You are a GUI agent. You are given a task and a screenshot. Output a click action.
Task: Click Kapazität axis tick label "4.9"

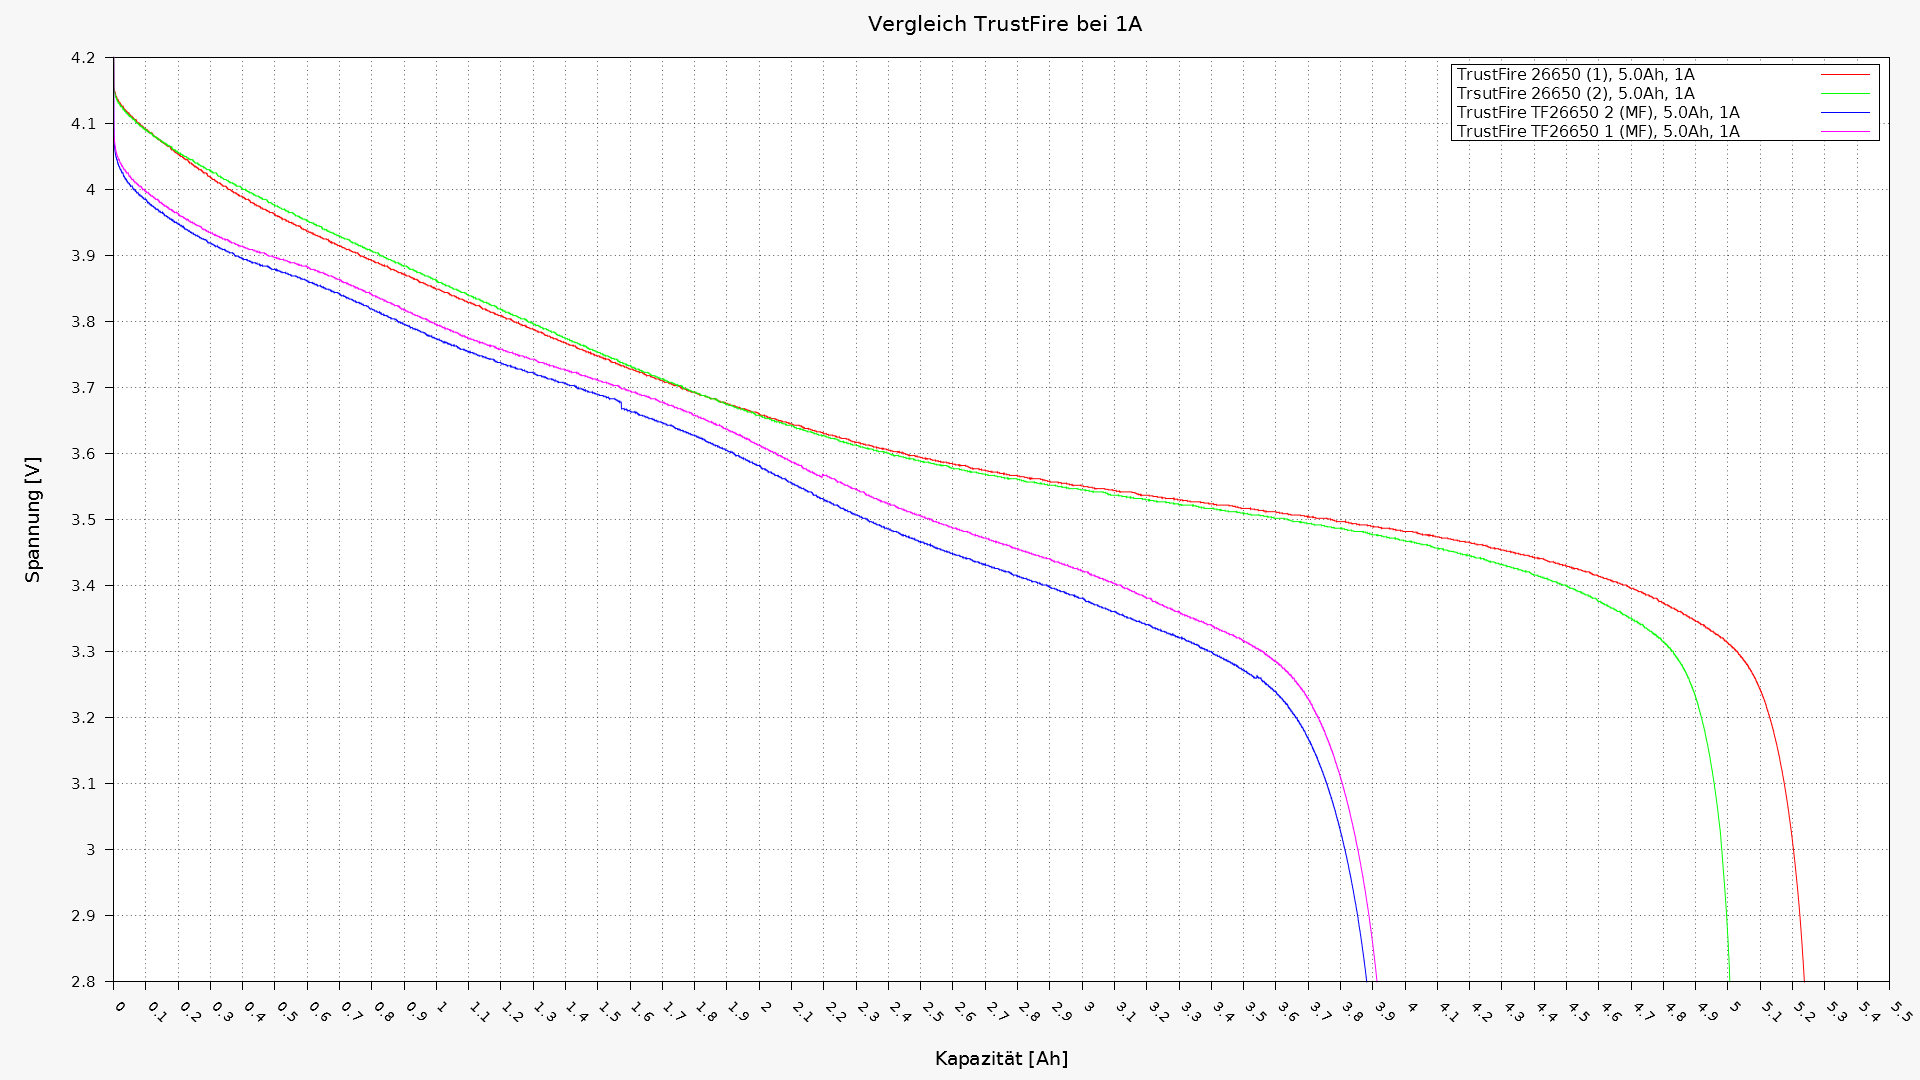(x=1707, y=1012)
